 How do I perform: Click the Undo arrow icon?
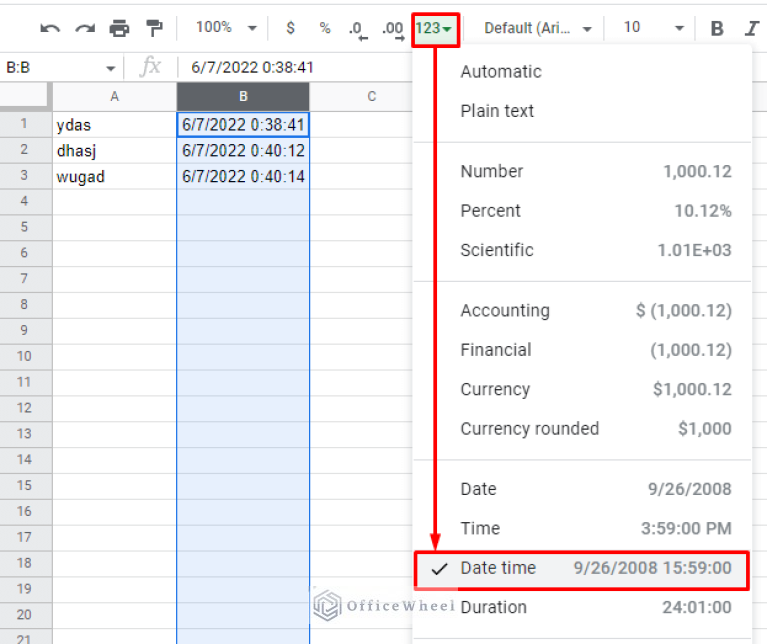click(50, 28)
